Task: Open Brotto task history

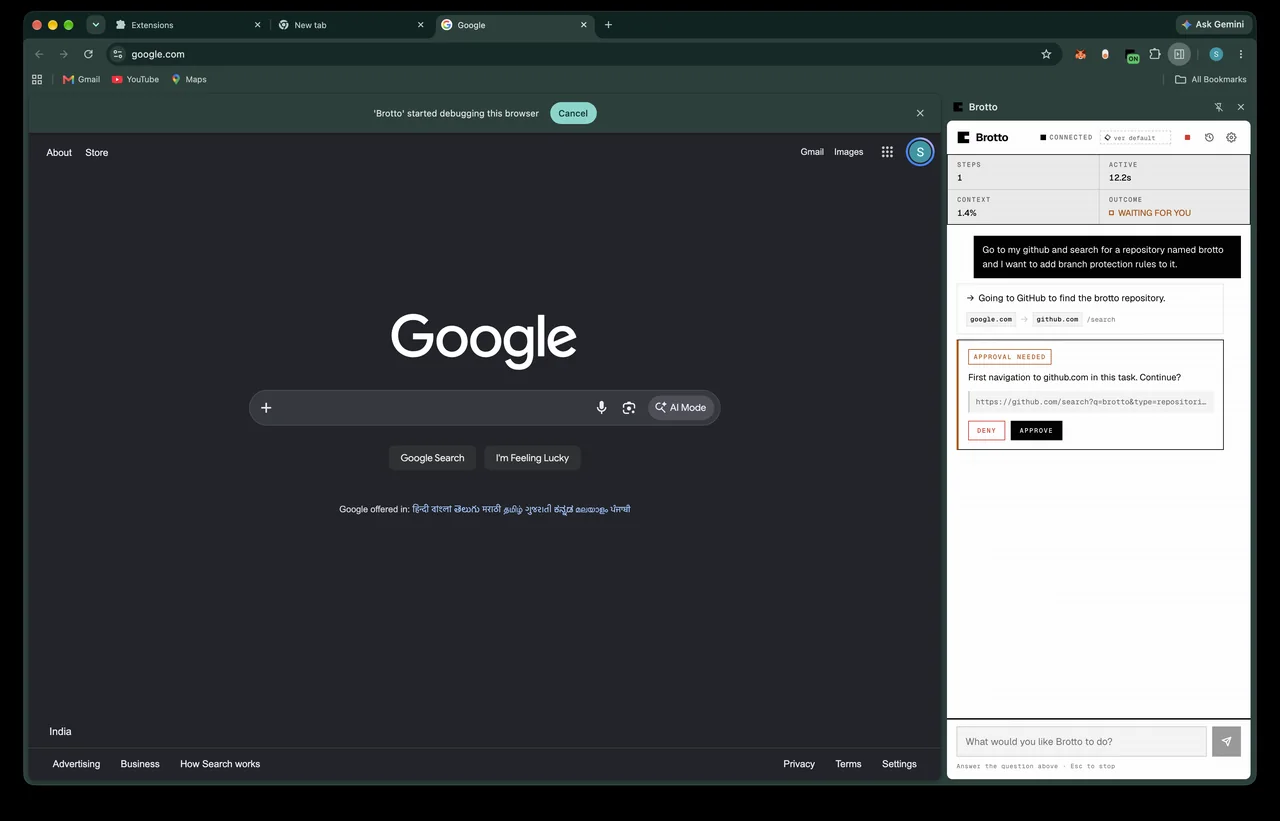Action: tap(1209, 137)
